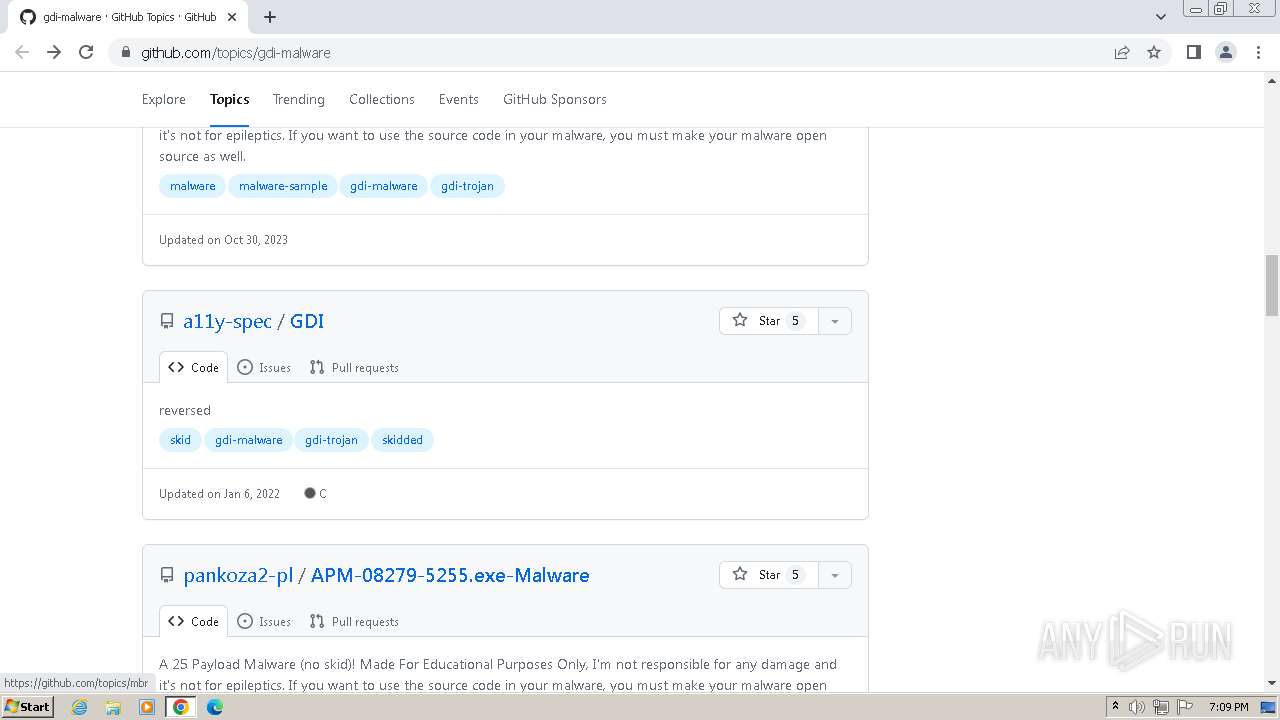This screenshot has width=1280, height=720.
Task: Open Pull requests of APM-08279-5255.exe-Malware
Action: [354, 621]
